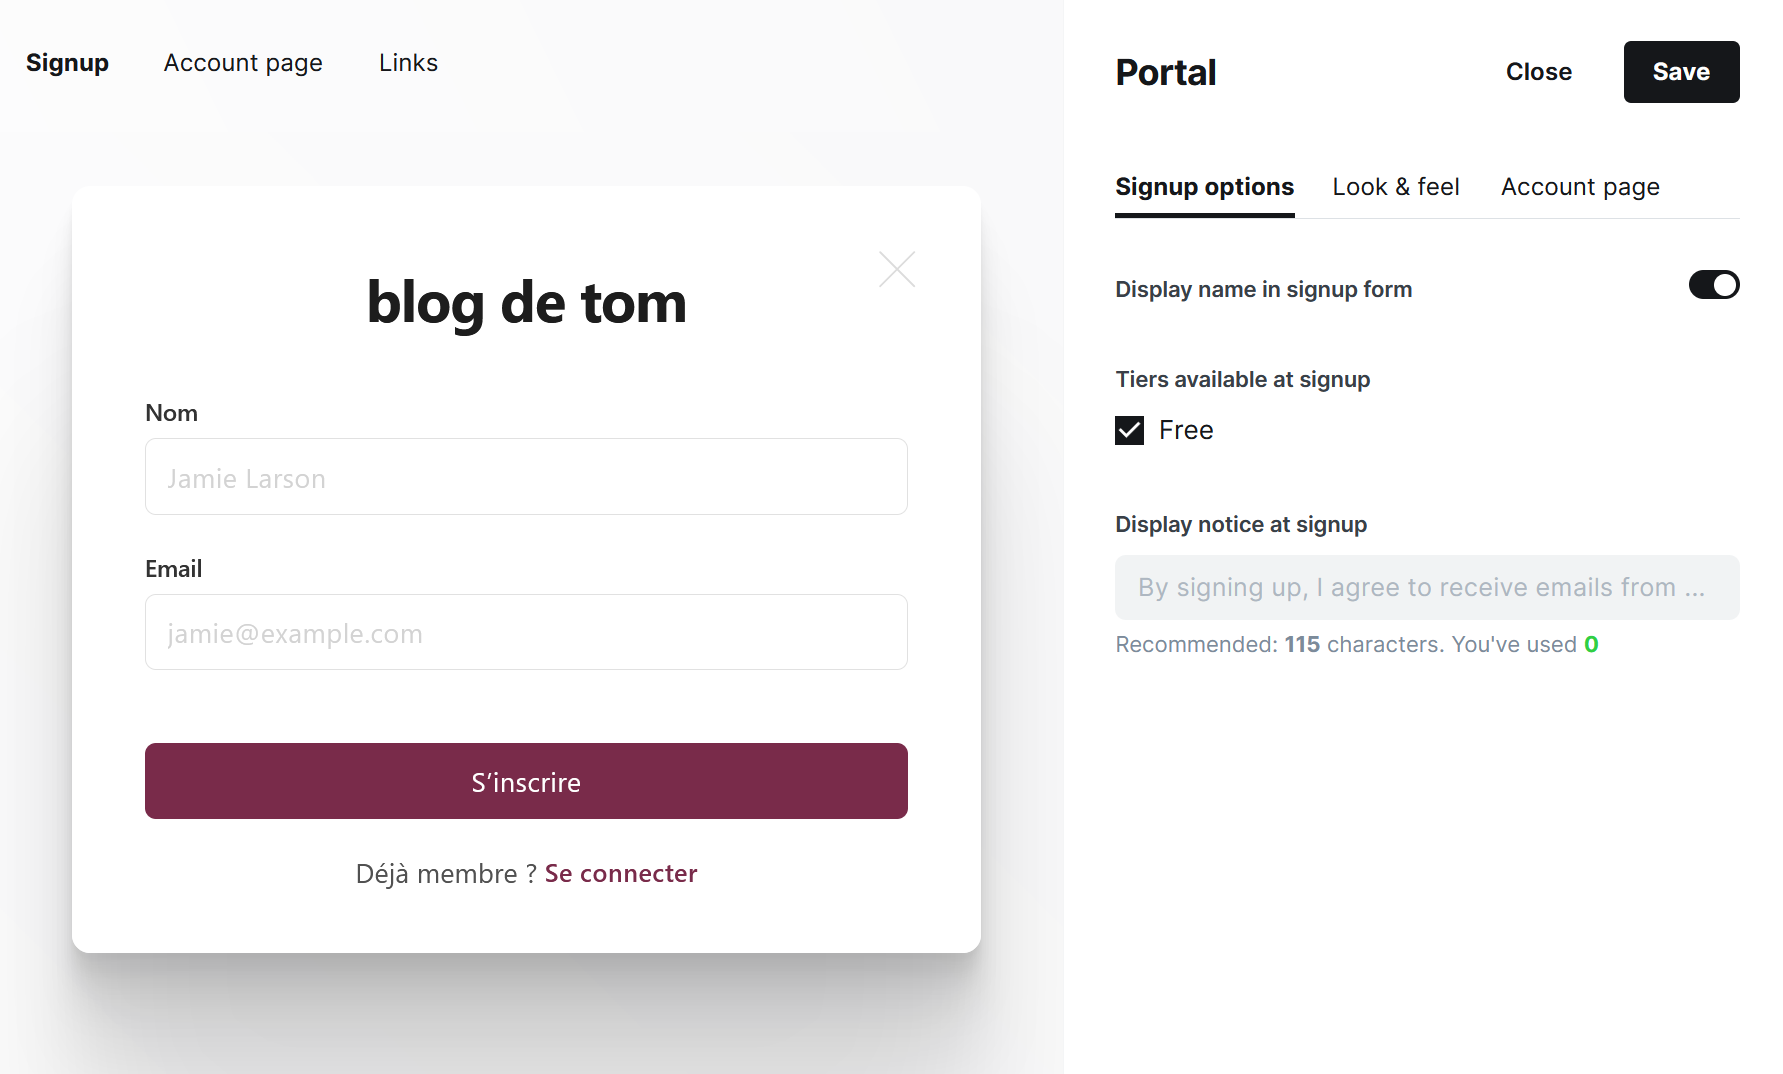Click the Free tier label
This screenshot has height=1074, width=1783.
click(1186, 430)
